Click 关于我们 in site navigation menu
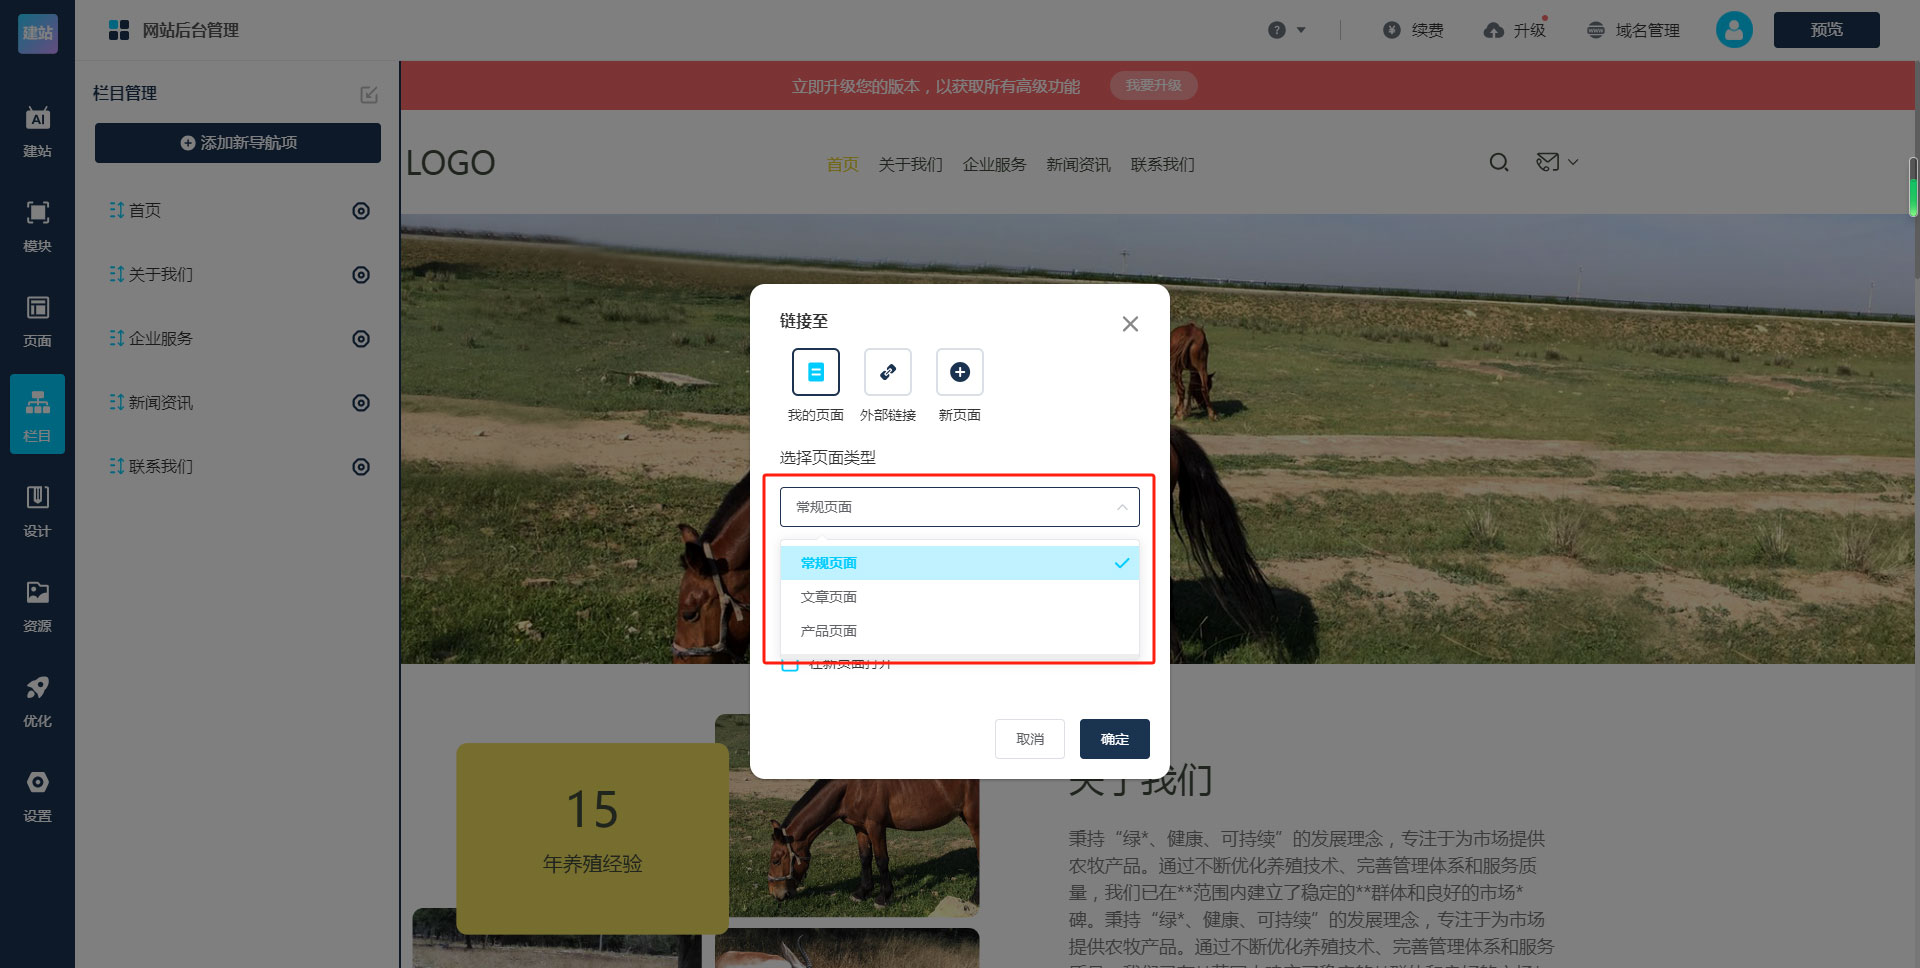Viewport: 1920px width, 968px height. (x=910, y=164)
